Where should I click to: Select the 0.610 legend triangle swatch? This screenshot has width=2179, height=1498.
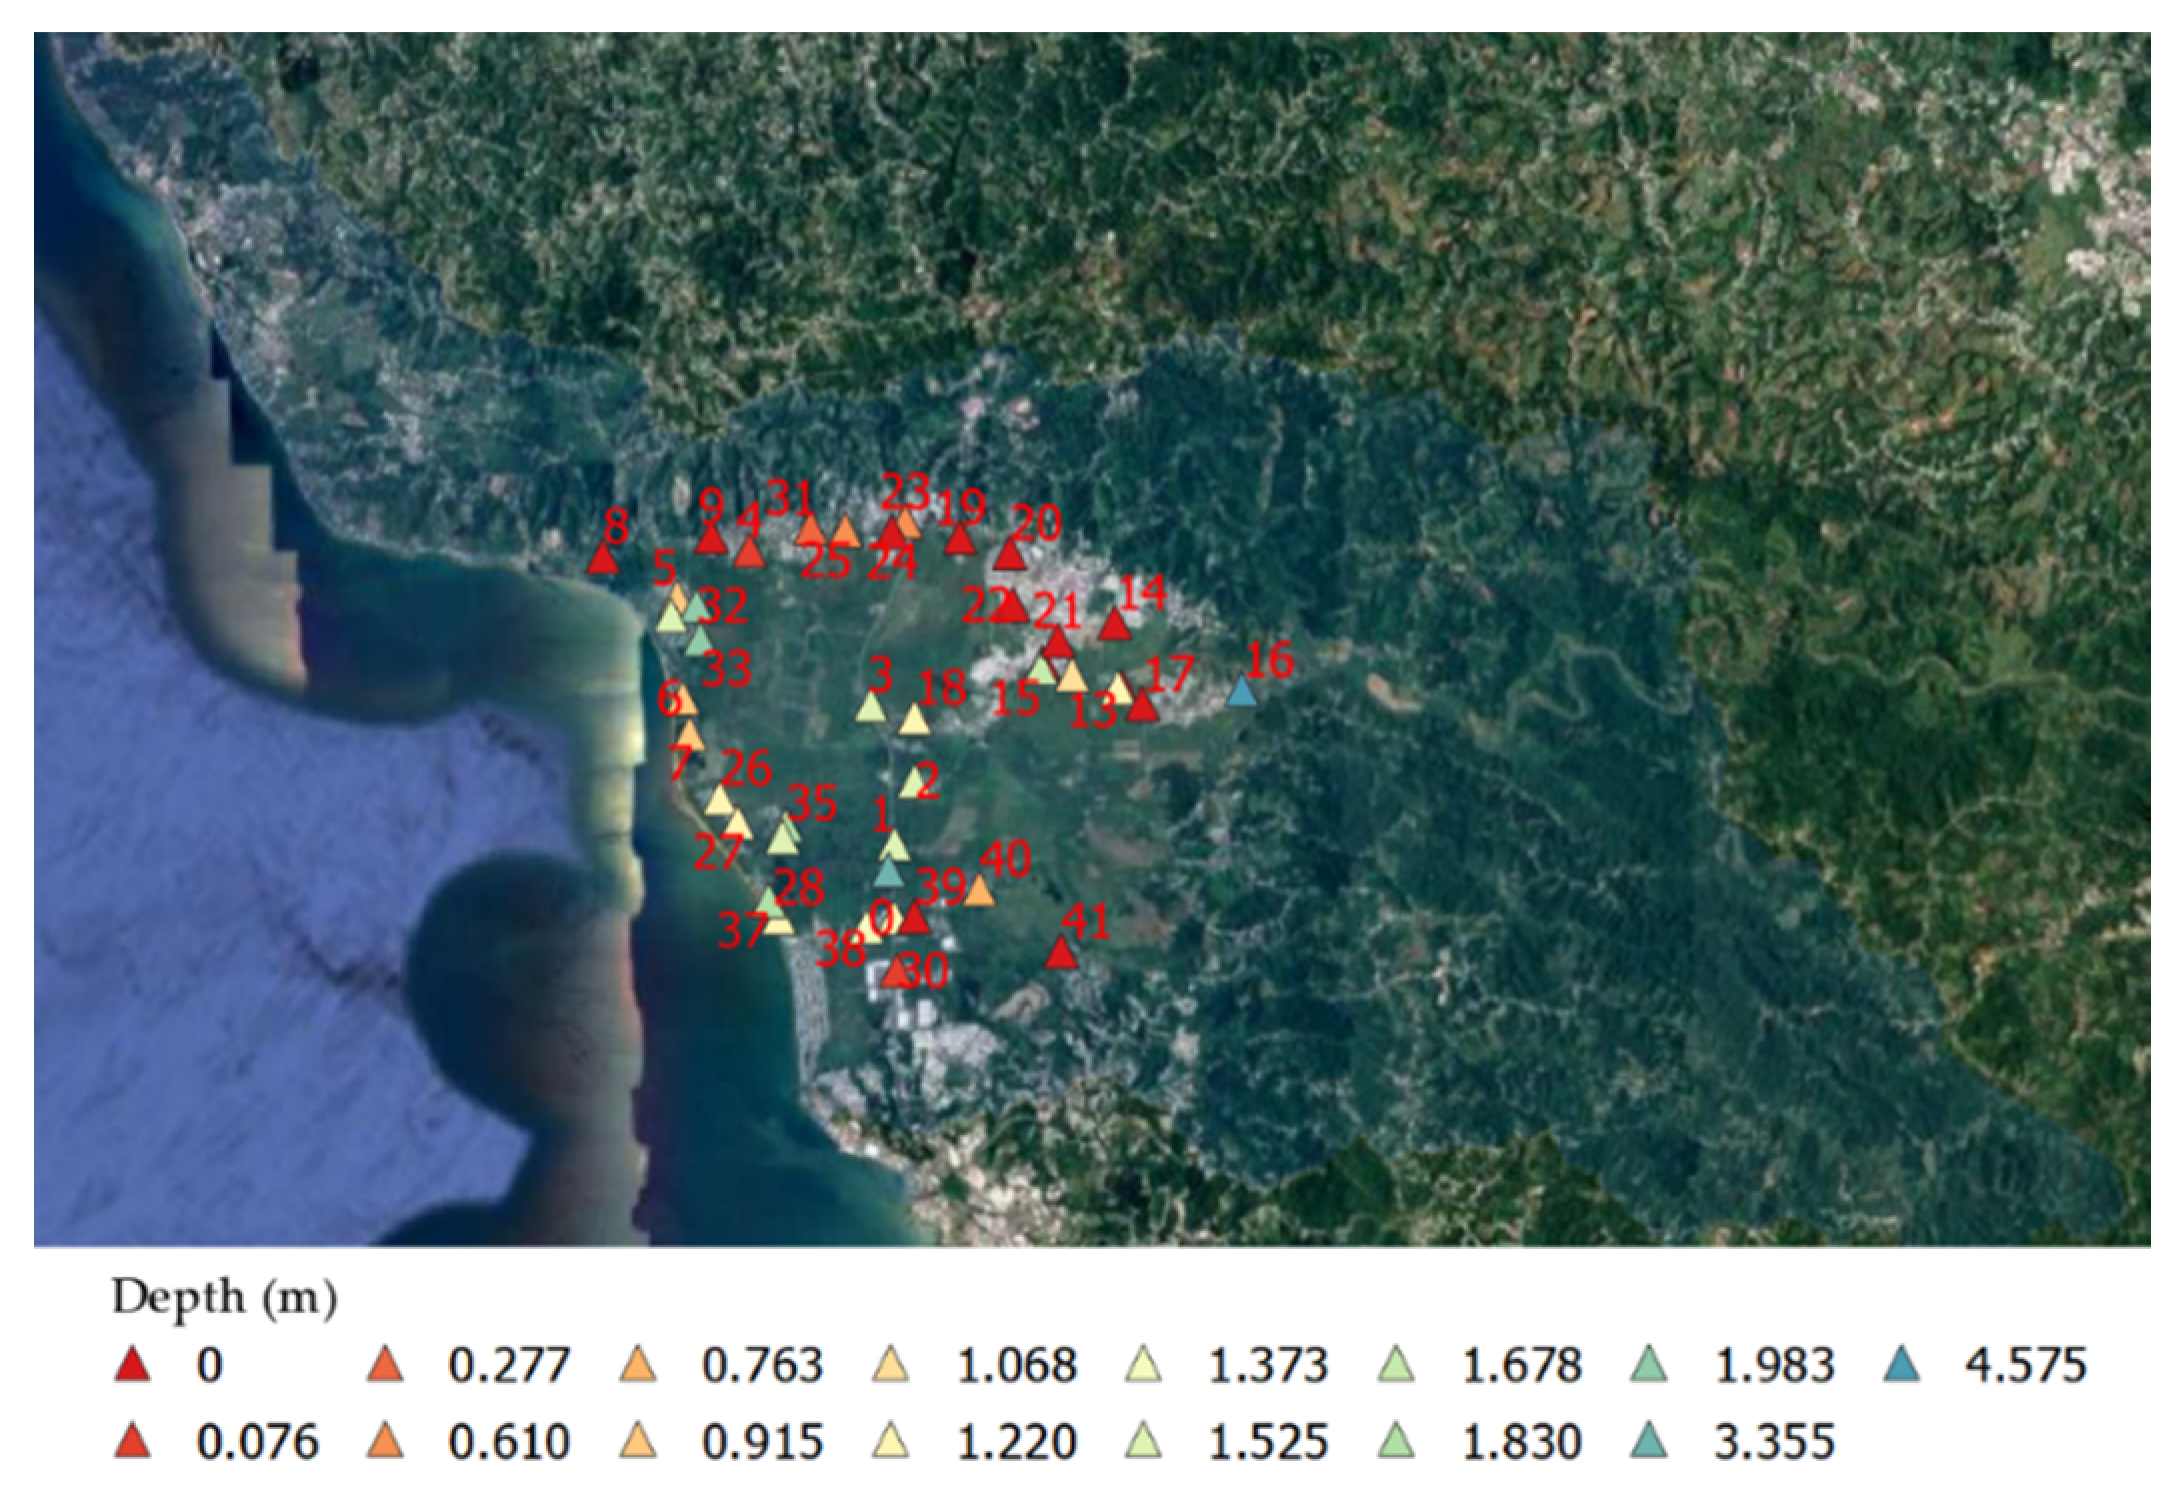coord(386,1441)
